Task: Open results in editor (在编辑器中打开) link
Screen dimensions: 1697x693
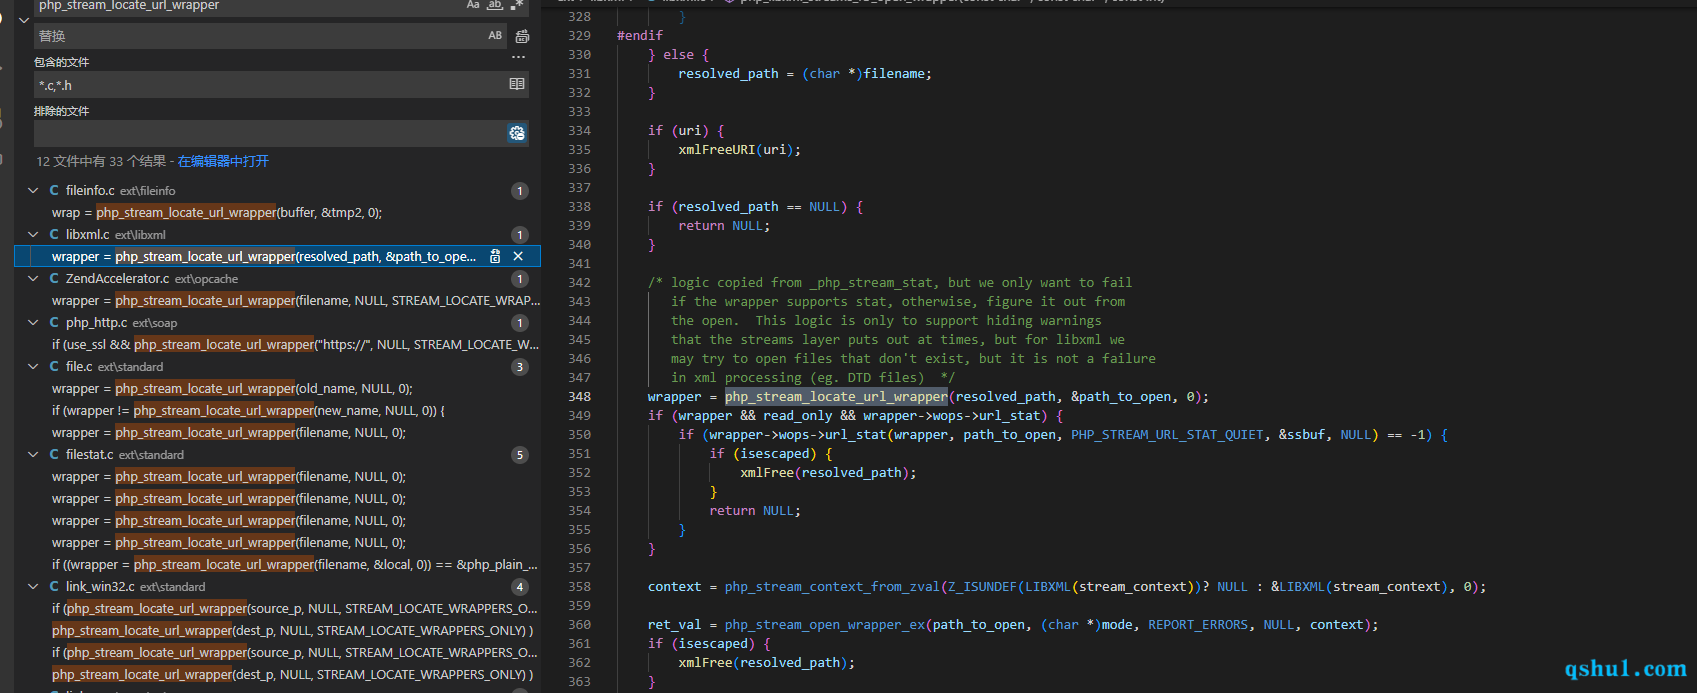Action: 223,161
